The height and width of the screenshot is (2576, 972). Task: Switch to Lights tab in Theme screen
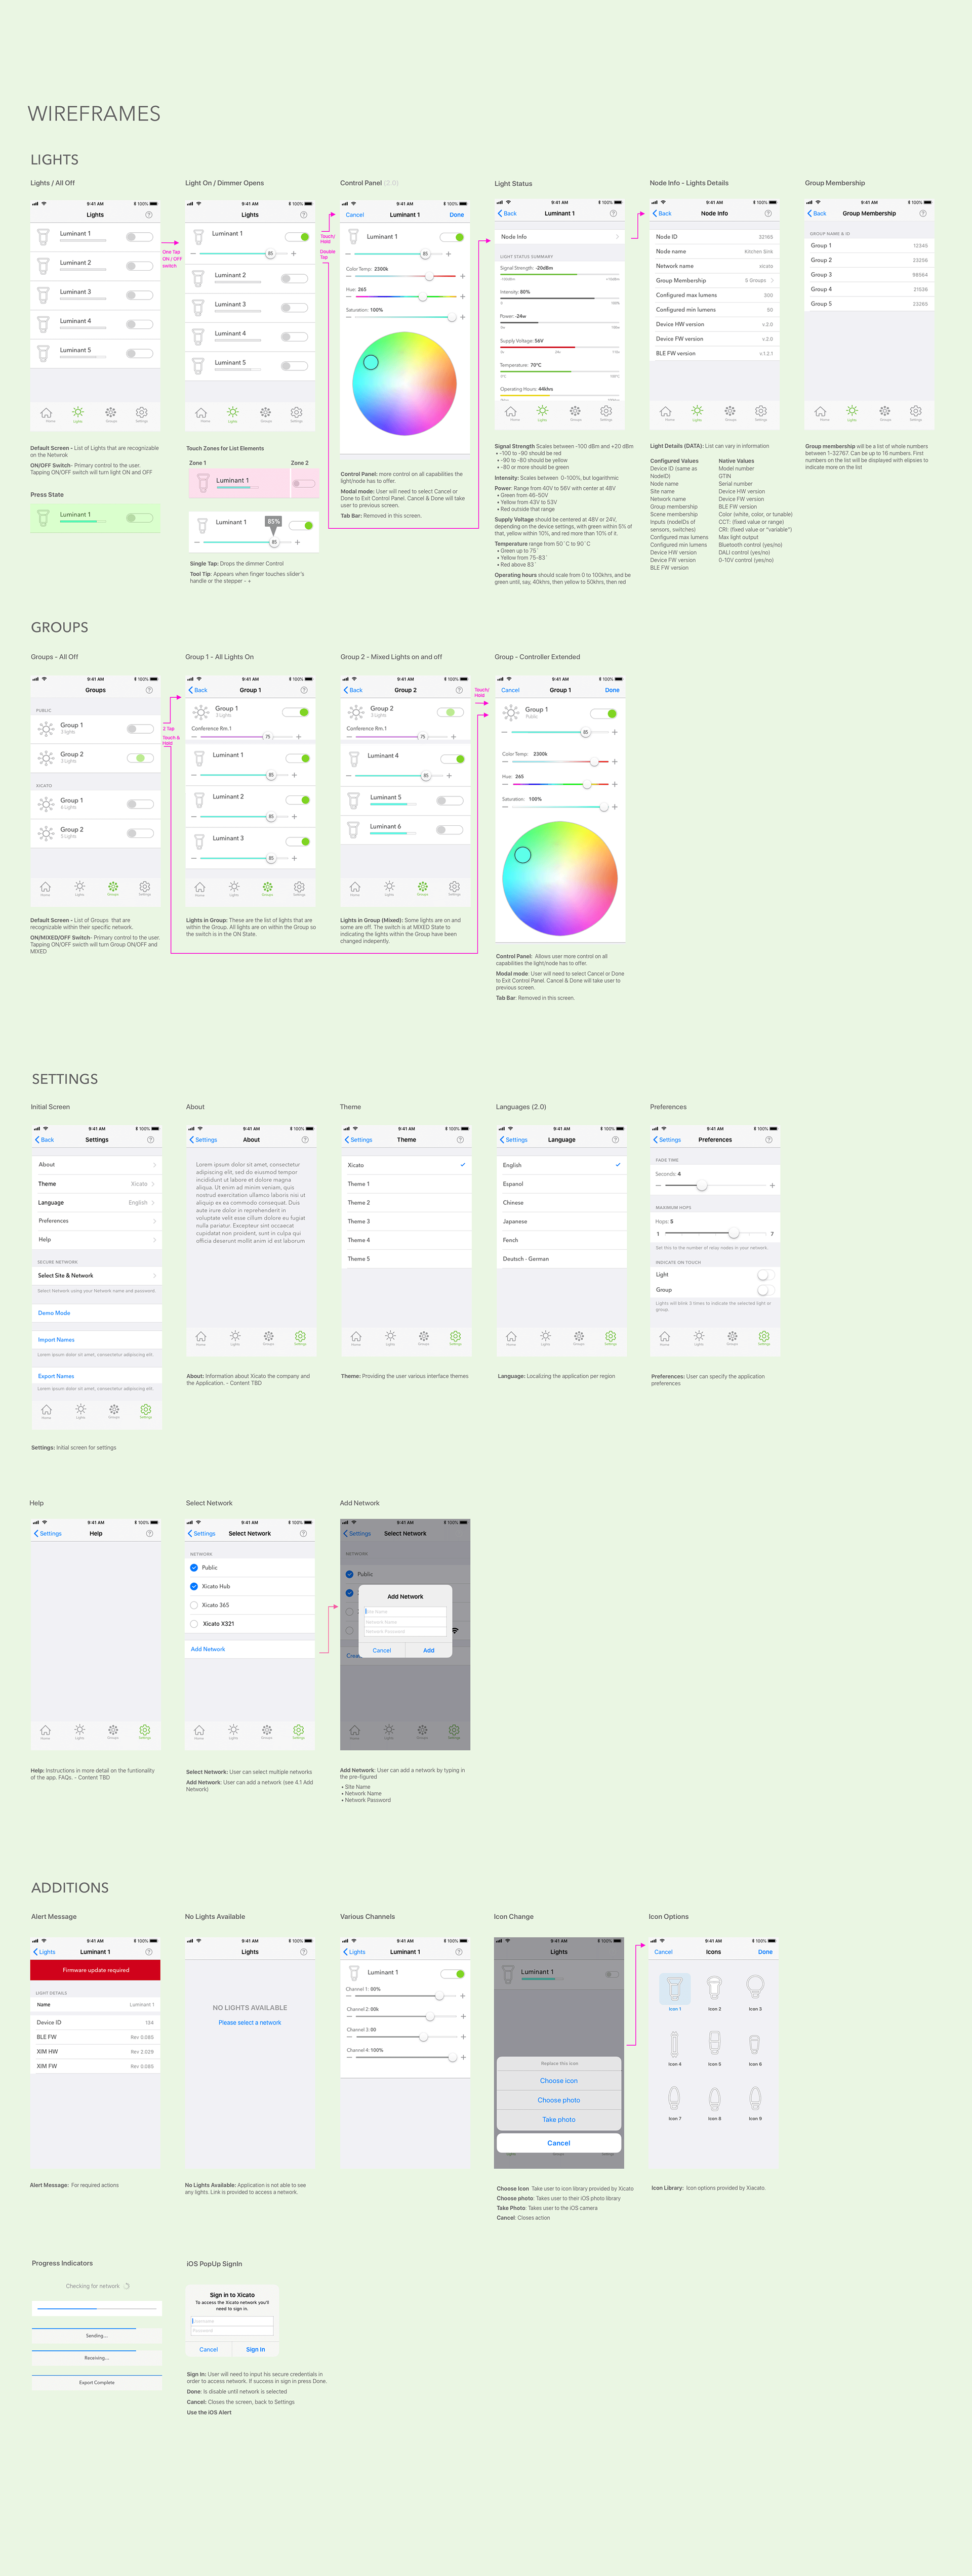click(x=390, y=1338)
